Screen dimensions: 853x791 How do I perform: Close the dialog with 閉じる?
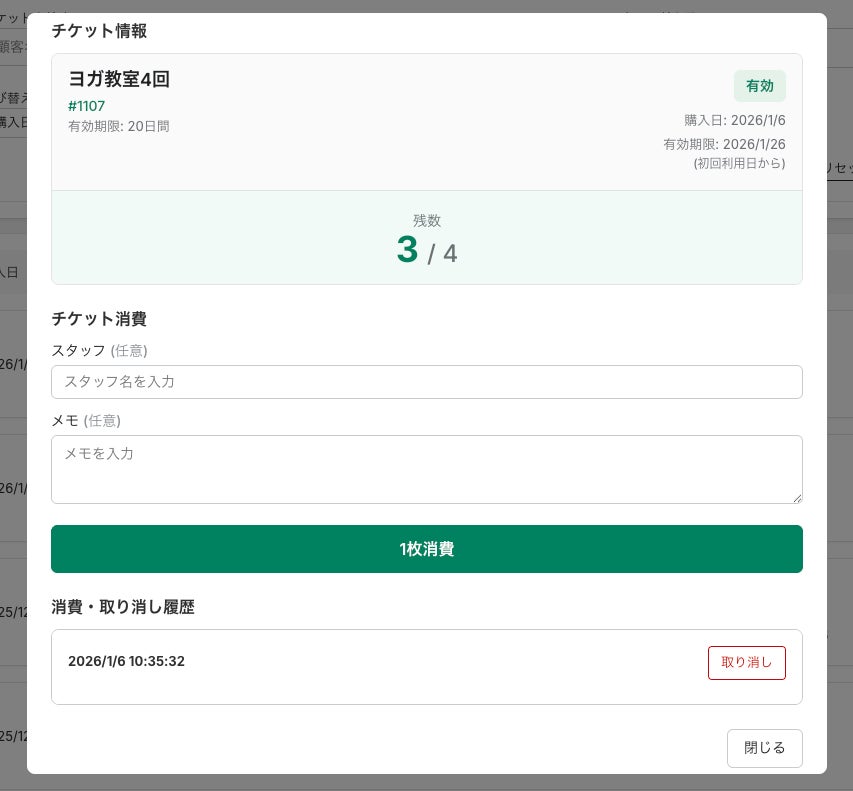[x=764, y=748]
